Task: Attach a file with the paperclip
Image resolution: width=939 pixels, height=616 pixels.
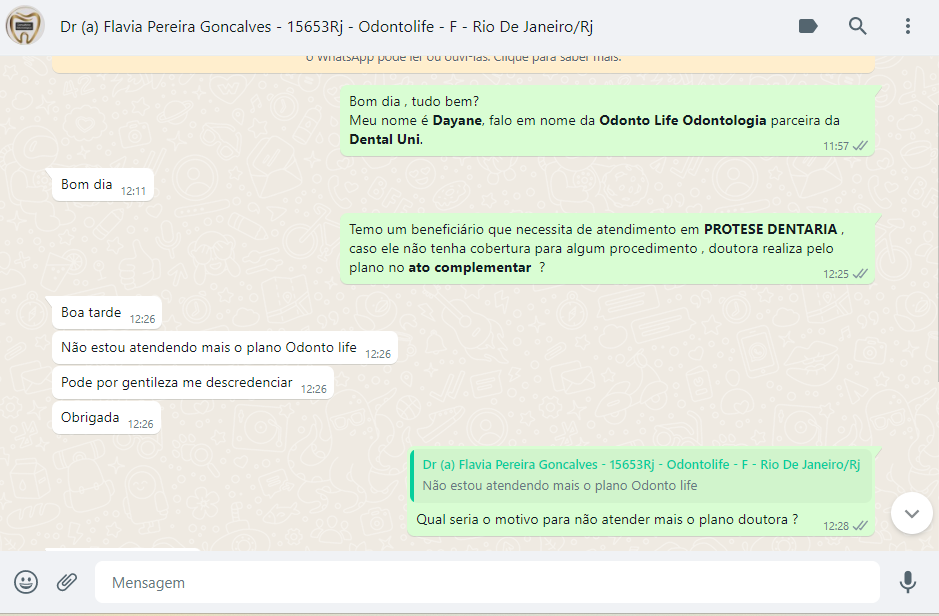Action: click(67, 582)
